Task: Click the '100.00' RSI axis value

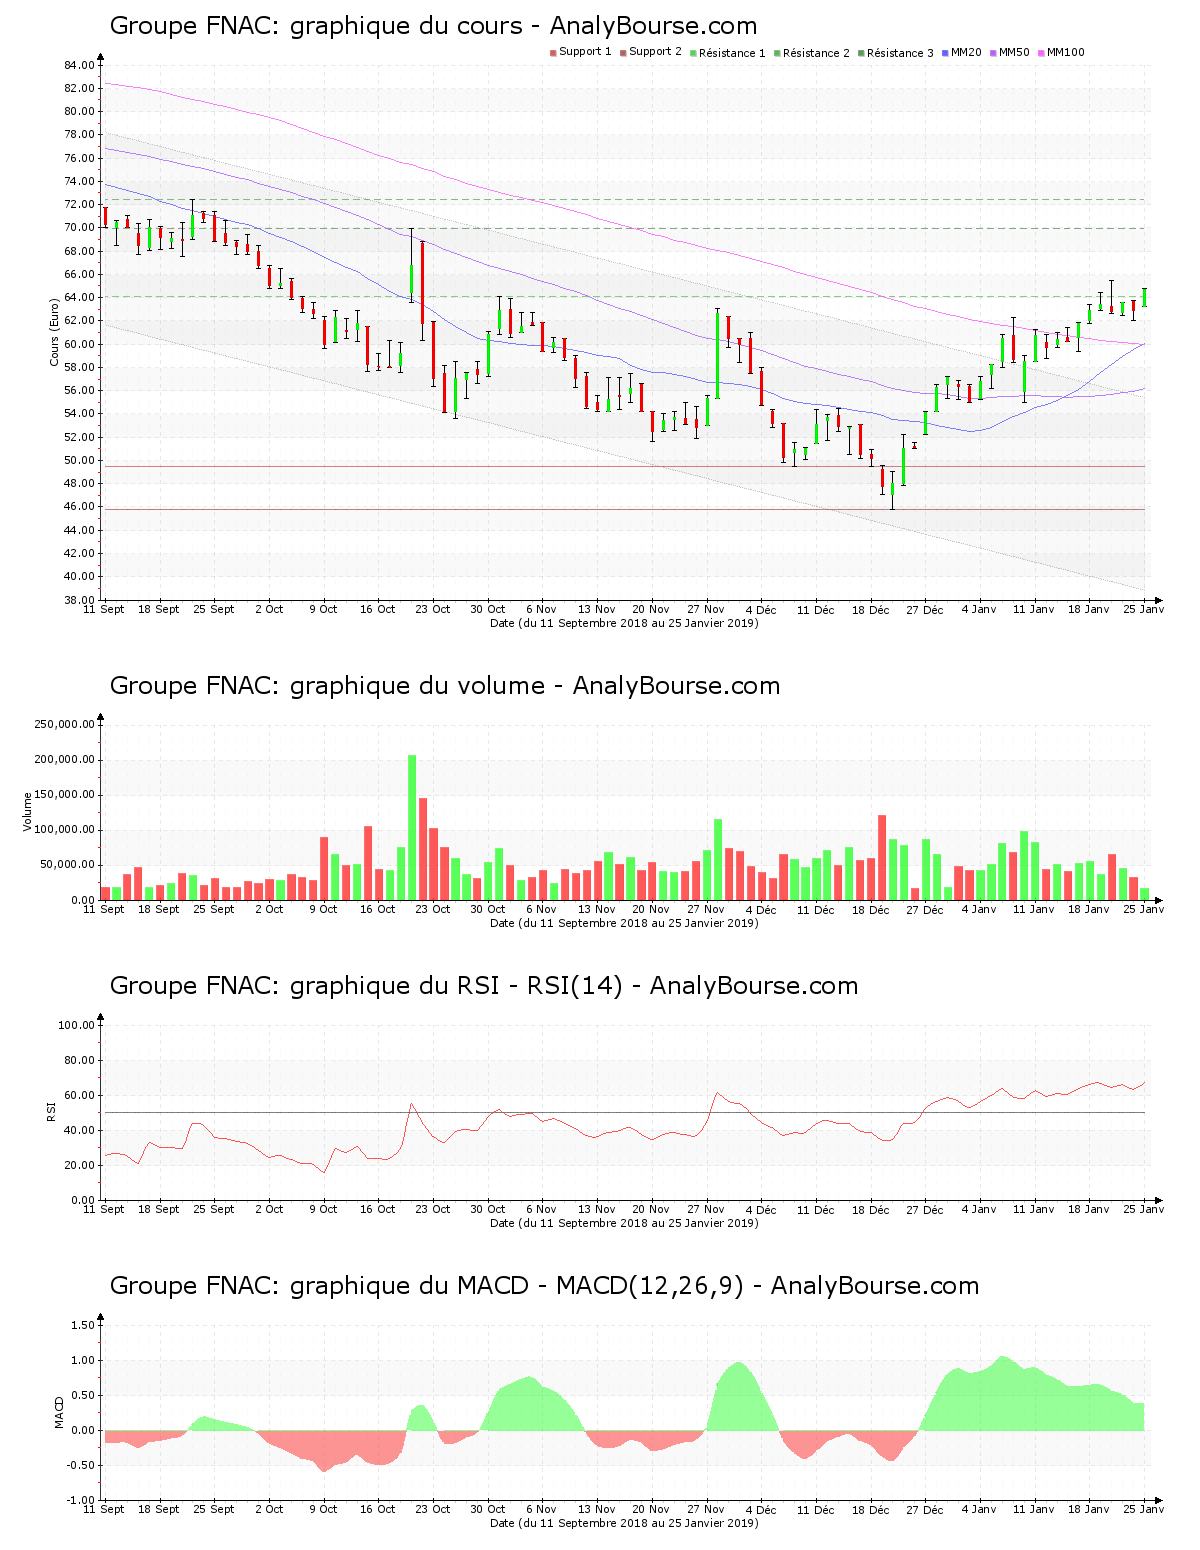Action: click(76, 1025)
